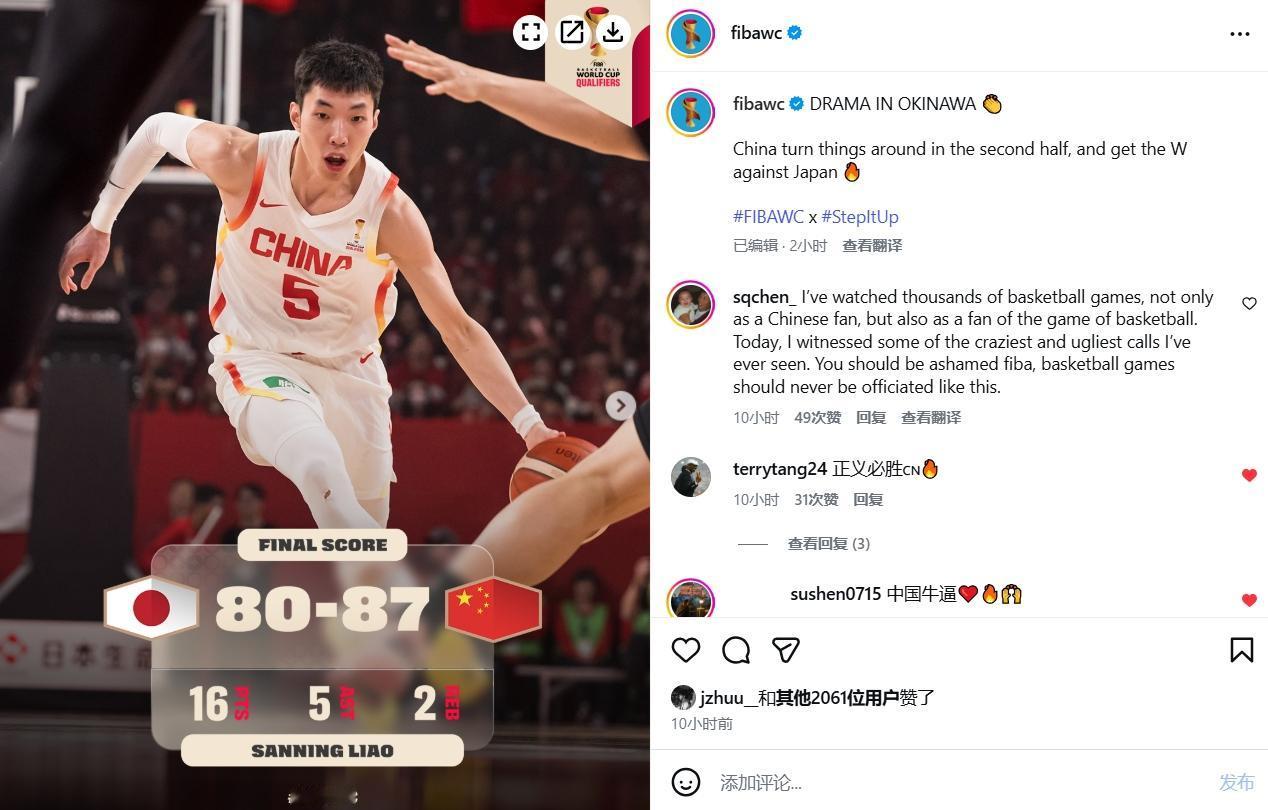The width and height of the screenshot is (1268, 810).
Task: Expand the 3 replies under terrytang24
Action: (x=828, y=543)
